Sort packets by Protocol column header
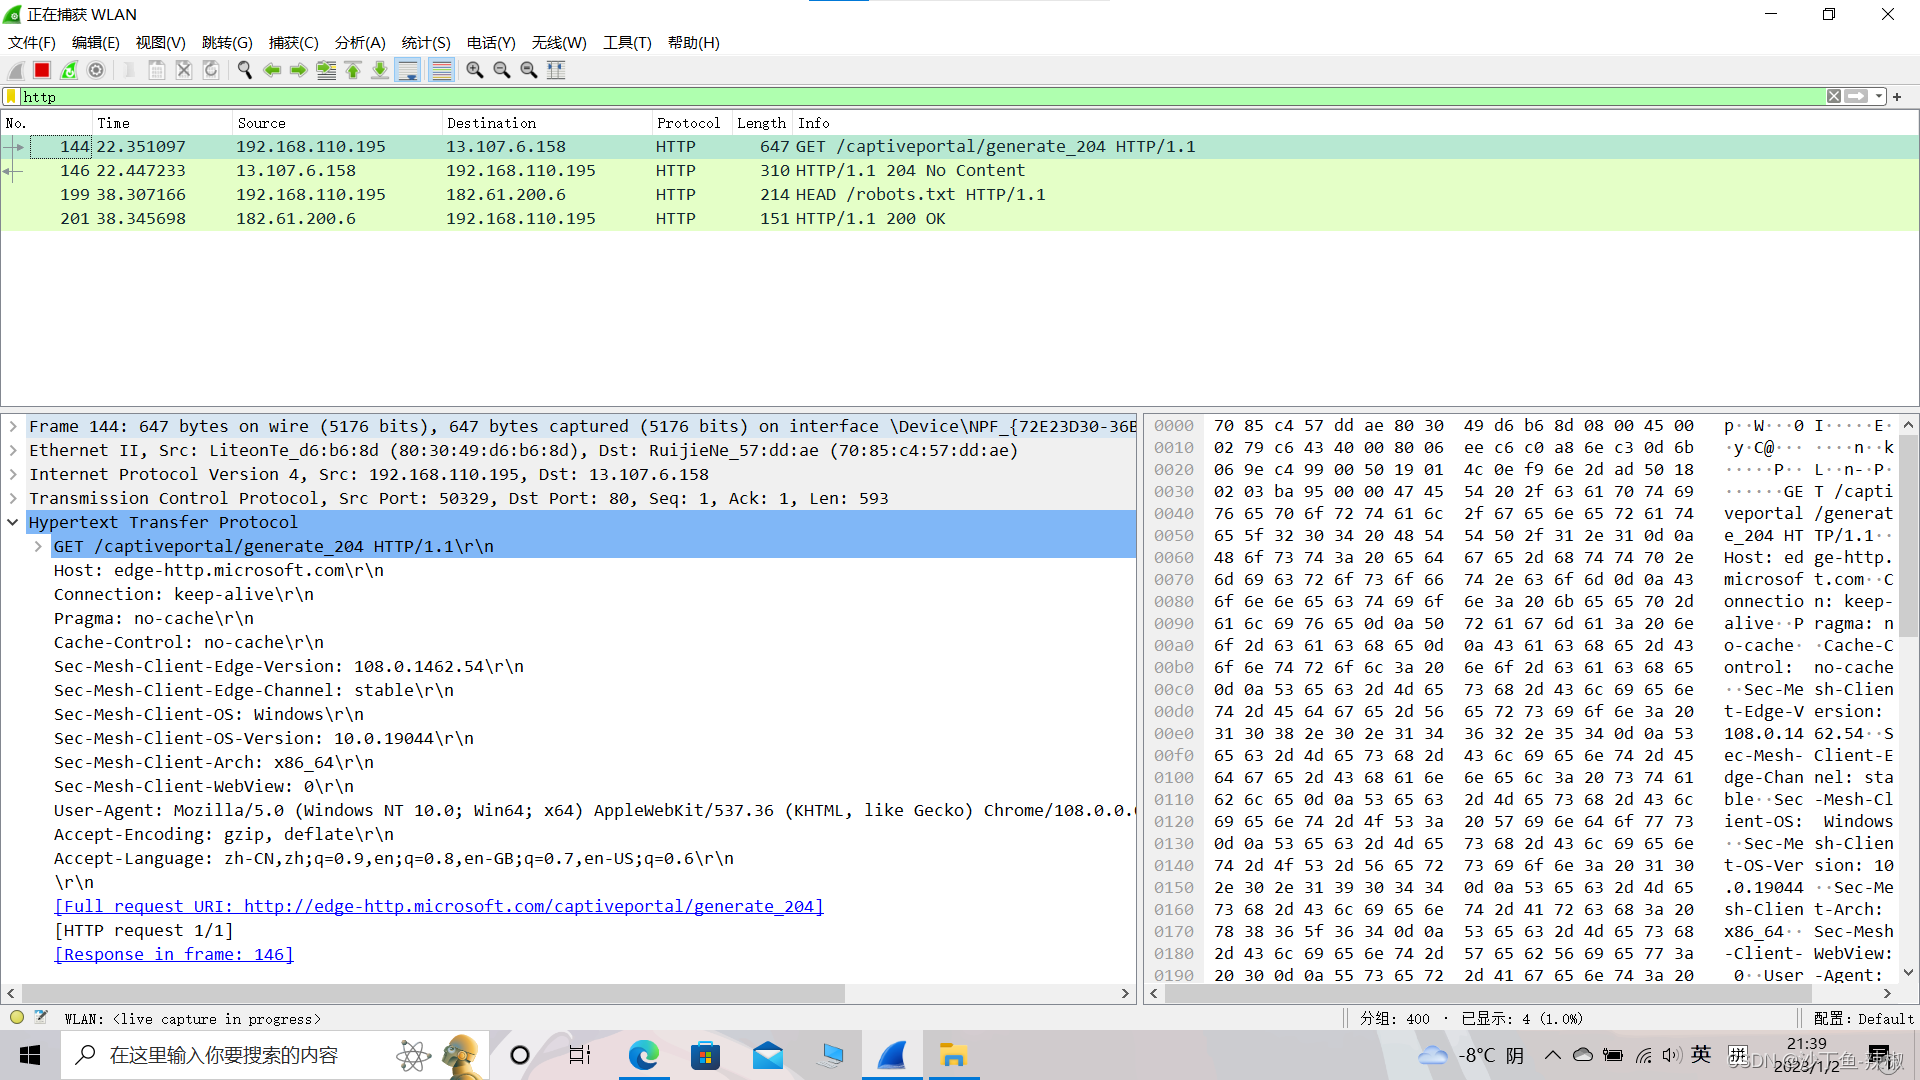 691,123
